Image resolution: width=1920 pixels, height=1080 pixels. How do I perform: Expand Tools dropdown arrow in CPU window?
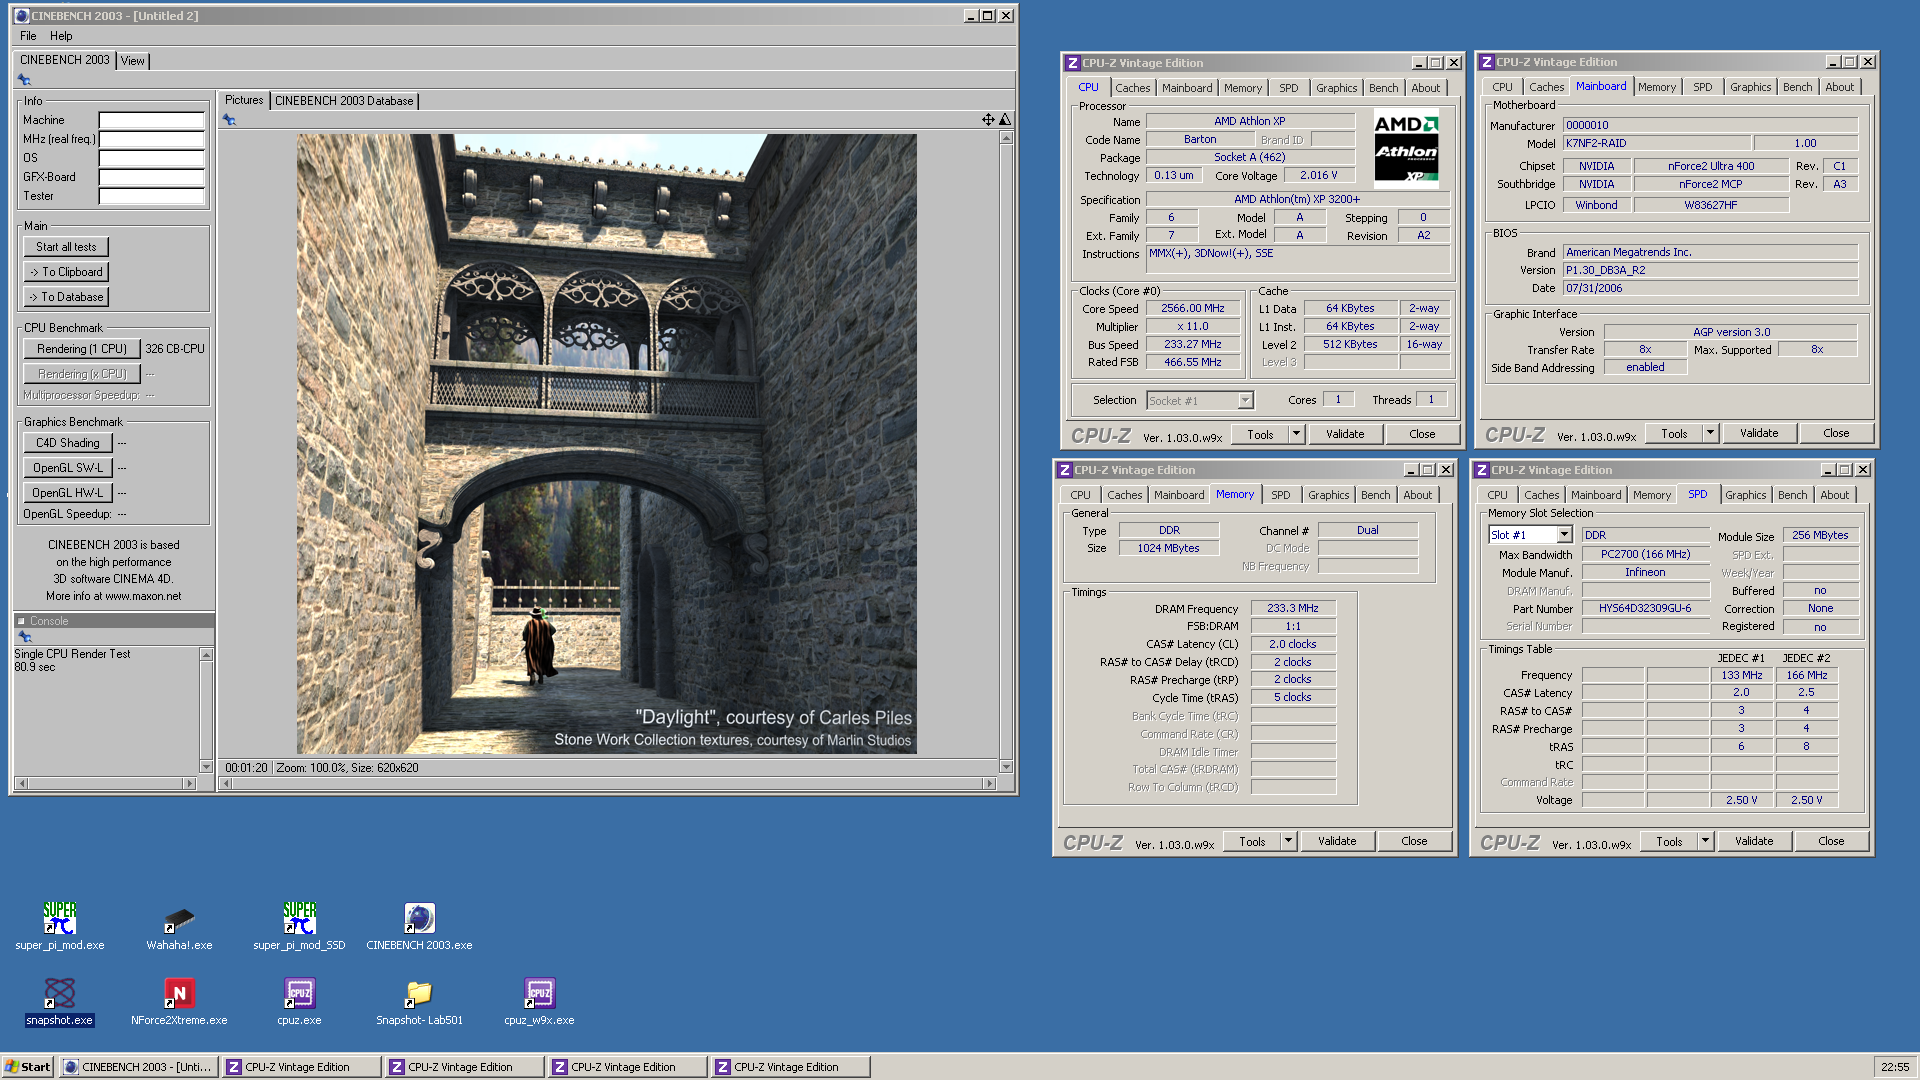coord(1296,434)
